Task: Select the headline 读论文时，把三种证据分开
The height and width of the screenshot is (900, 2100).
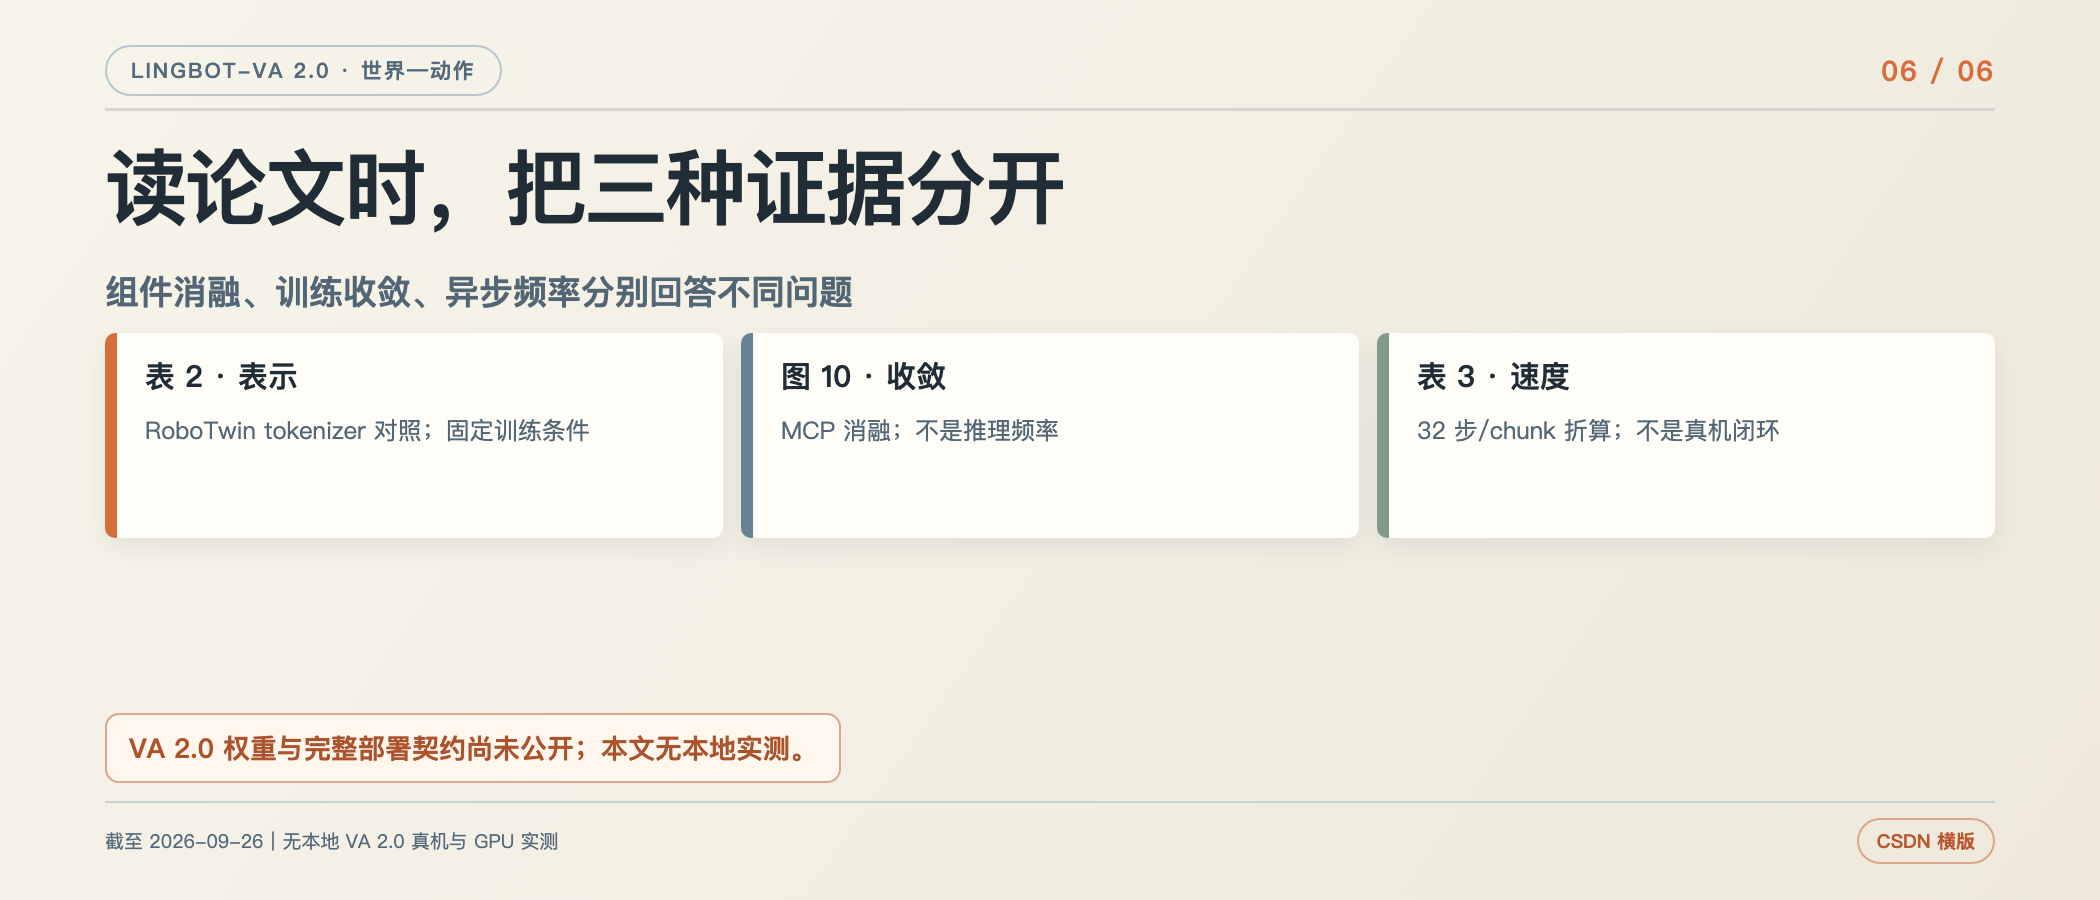Action: (585, 190)
